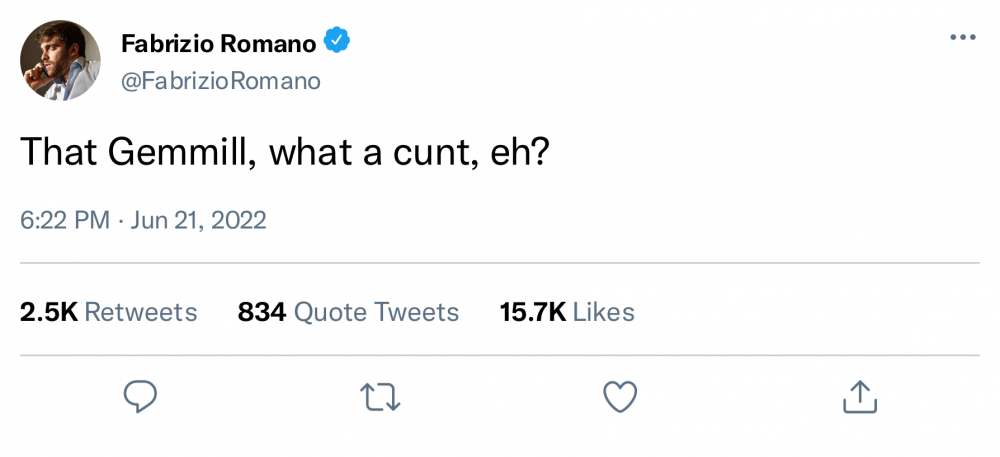Click the bold 15.7K likes number

click(x=533, y=312)
